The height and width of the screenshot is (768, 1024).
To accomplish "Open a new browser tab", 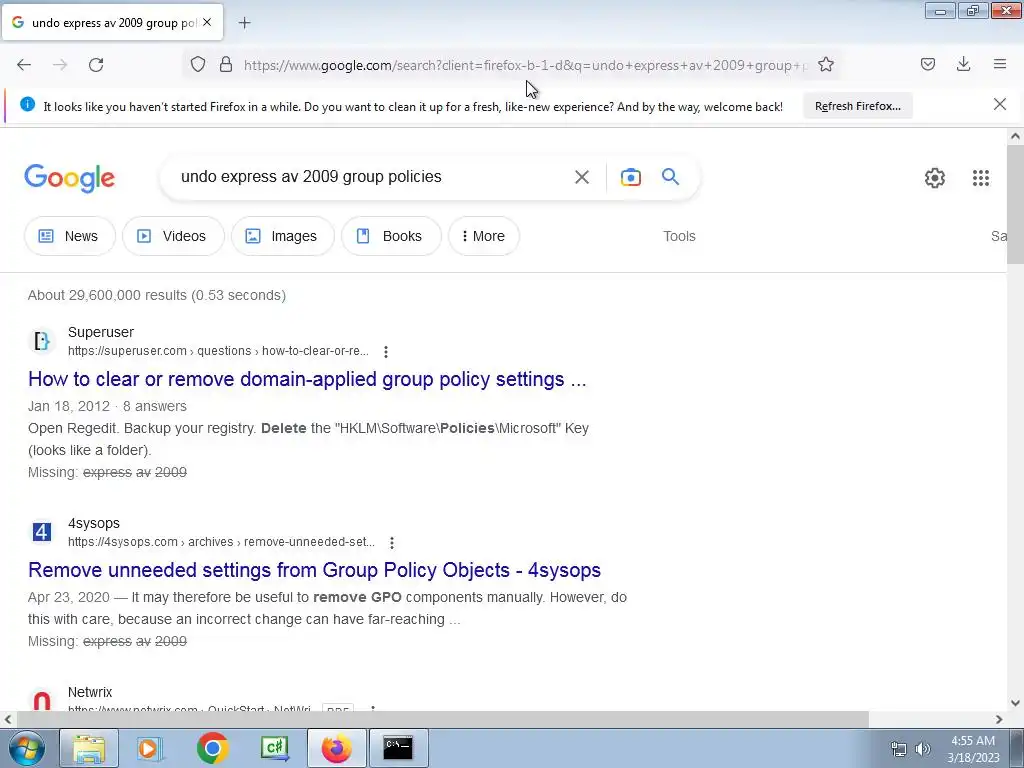I will (x=244, y=23).
